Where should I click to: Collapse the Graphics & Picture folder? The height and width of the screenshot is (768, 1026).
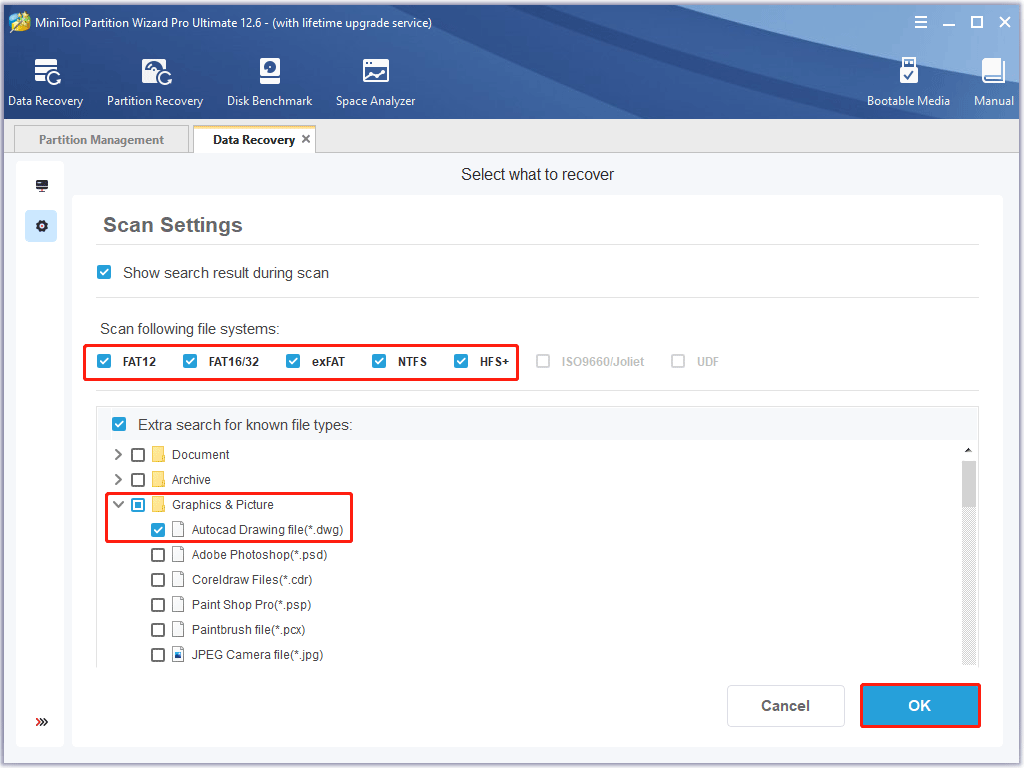coord(118,504)
